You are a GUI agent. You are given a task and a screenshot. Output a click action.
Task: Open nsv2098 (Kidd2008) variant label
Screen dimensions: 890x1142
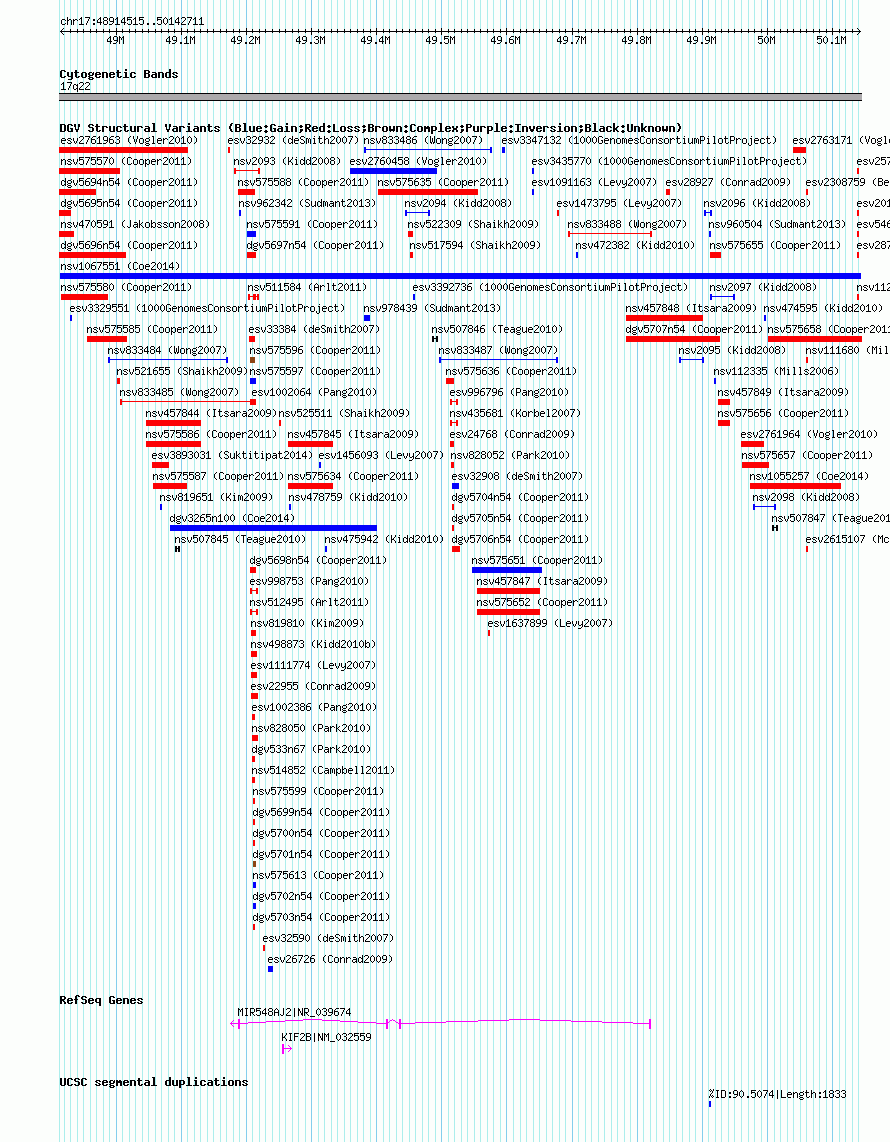tap(806, 497)
